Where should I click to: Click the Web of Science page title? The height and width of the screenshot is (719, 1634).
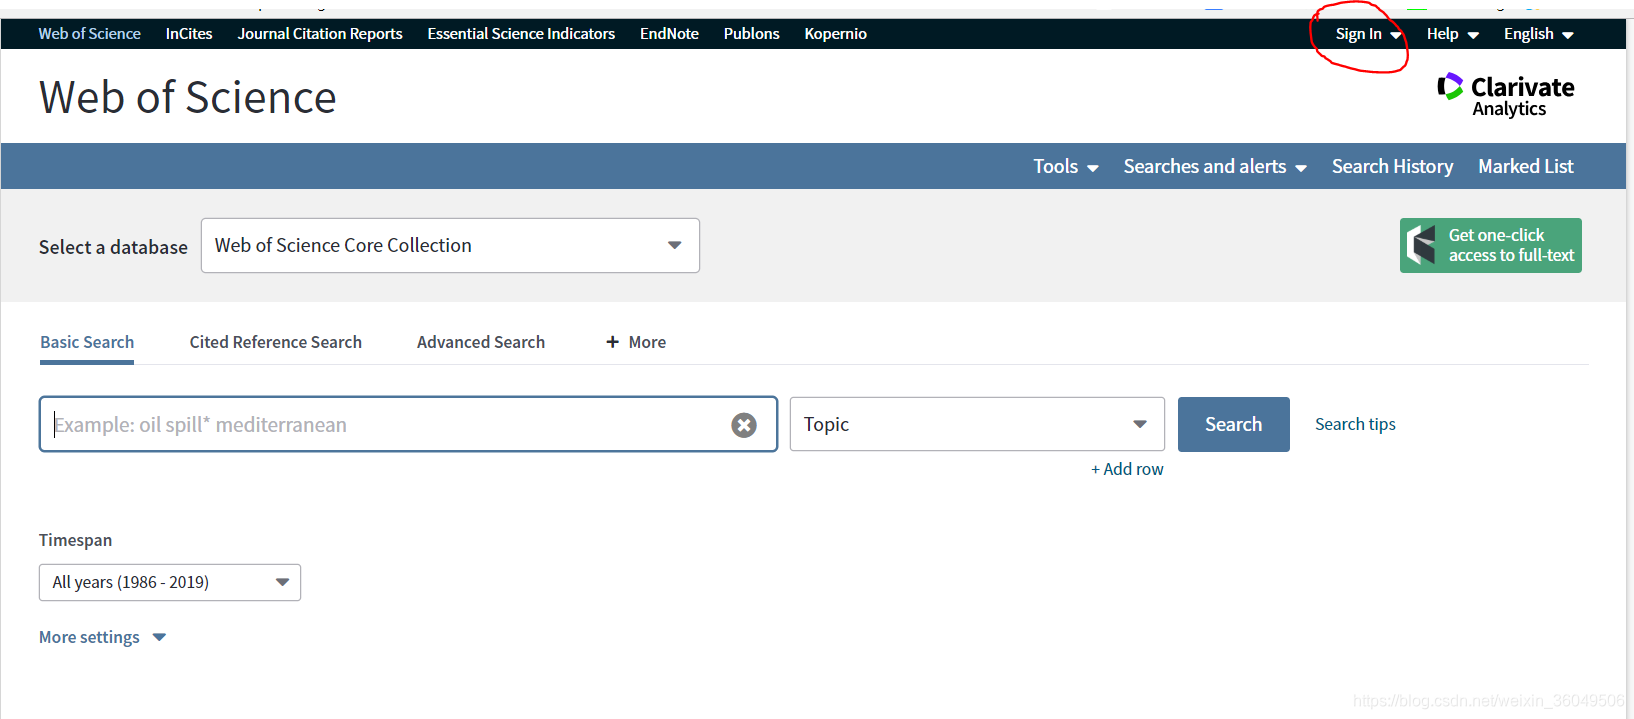(x=188, y=97)
